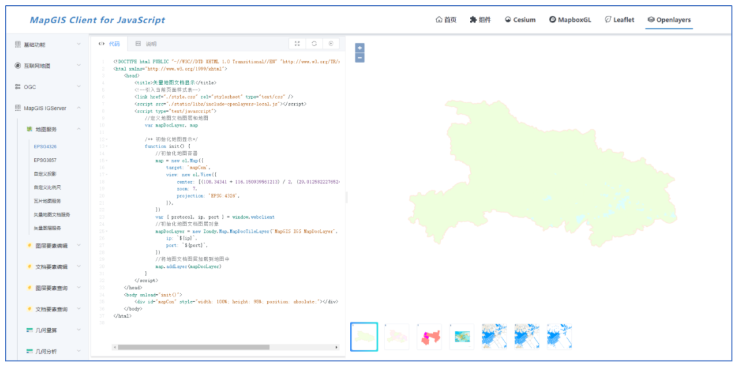Image resolution: width=737 pixels, height=365 pixels.
Task: Click the MapboxGL logo icon
Action: click(x=552, y=20)
